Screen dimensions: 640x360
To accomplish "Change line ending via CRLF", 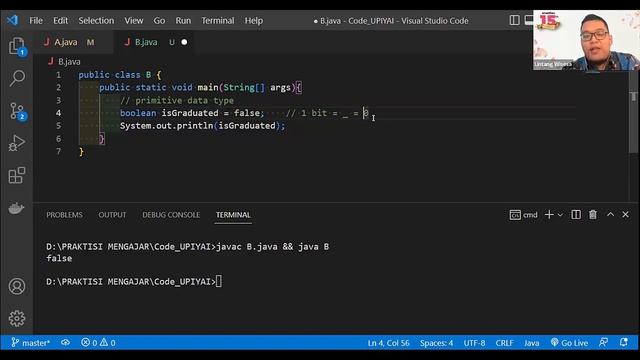I will [504, 343].
